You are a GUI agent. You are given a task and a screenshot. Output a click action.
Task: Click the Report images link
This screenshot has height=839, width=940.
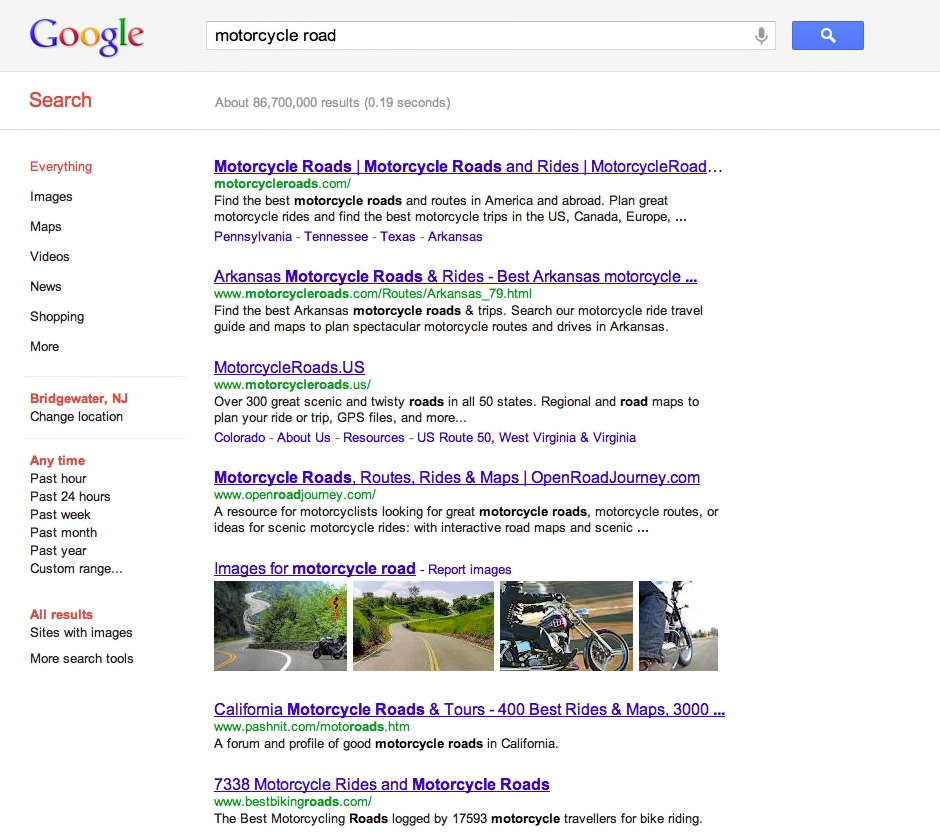470,570
